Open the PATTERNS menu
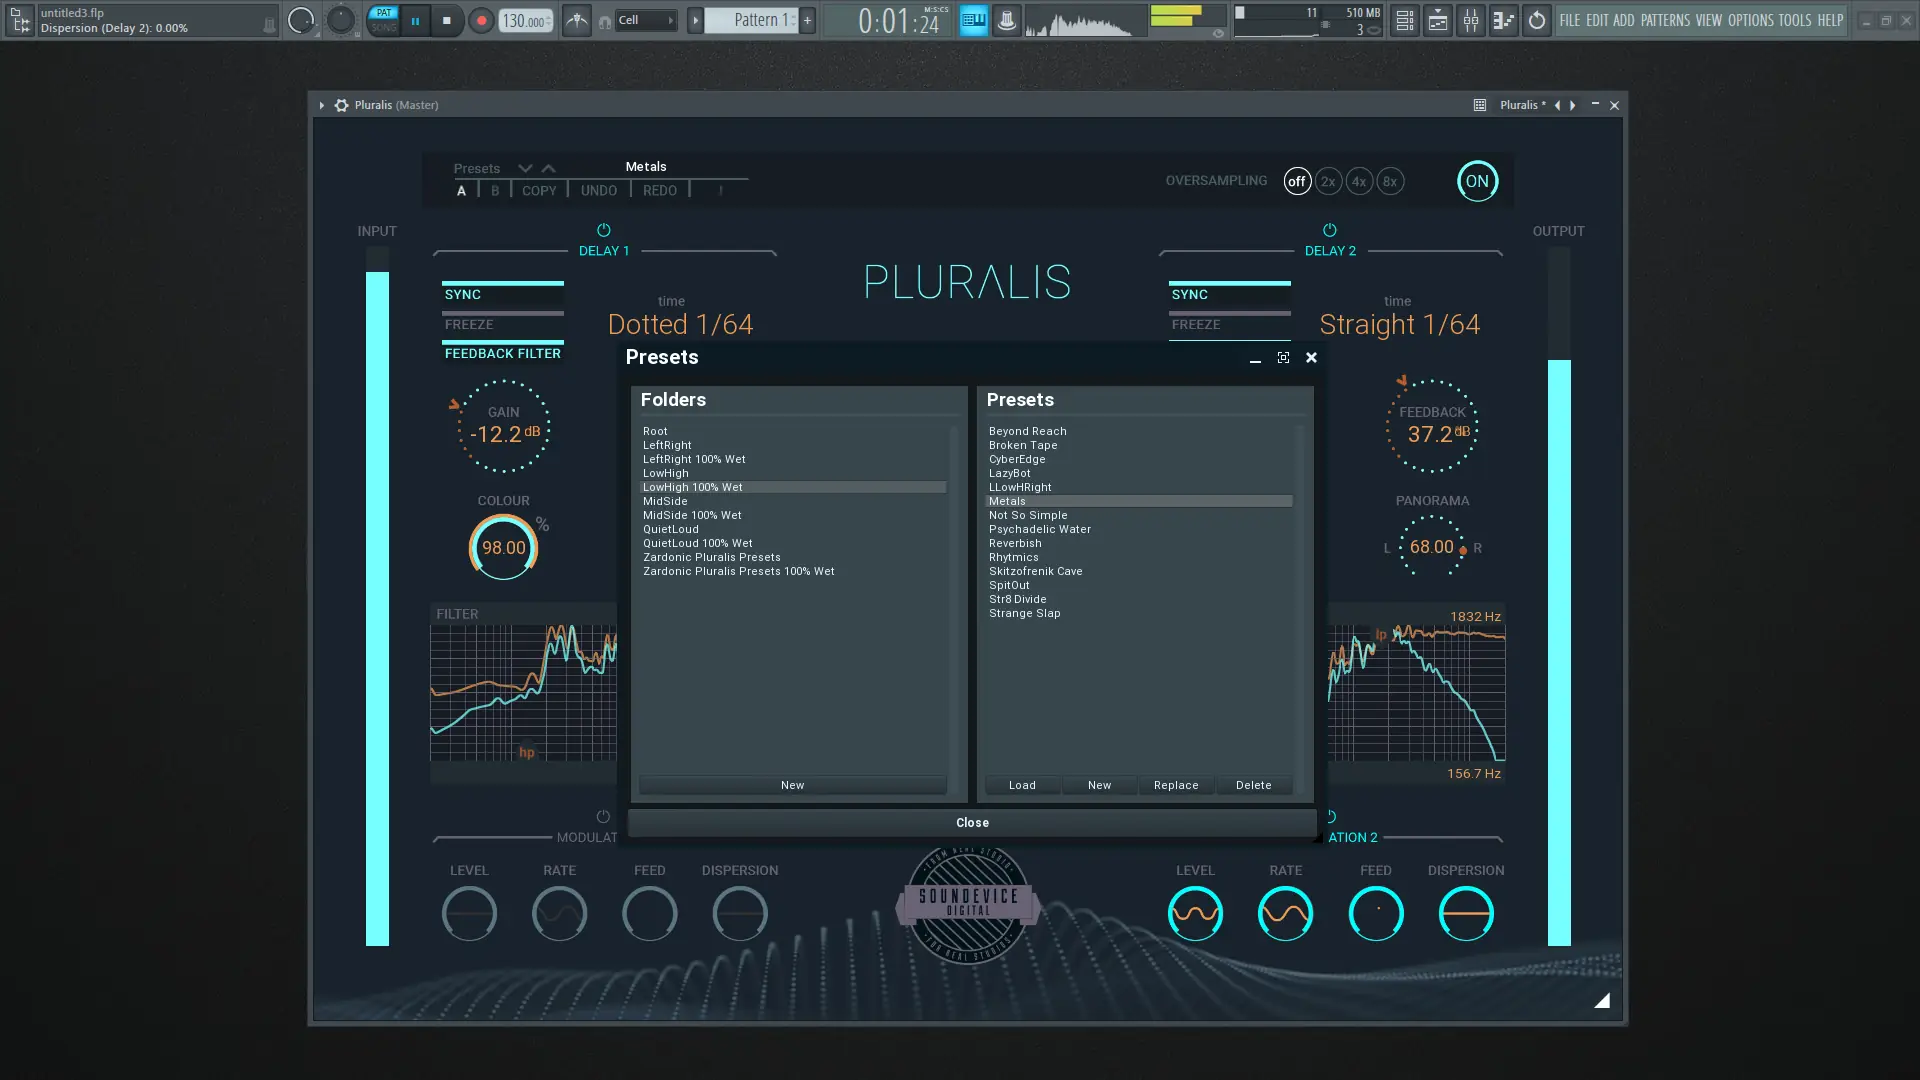The width and height of the screenshot is (1920, 1080). (x=1665, y=20)
